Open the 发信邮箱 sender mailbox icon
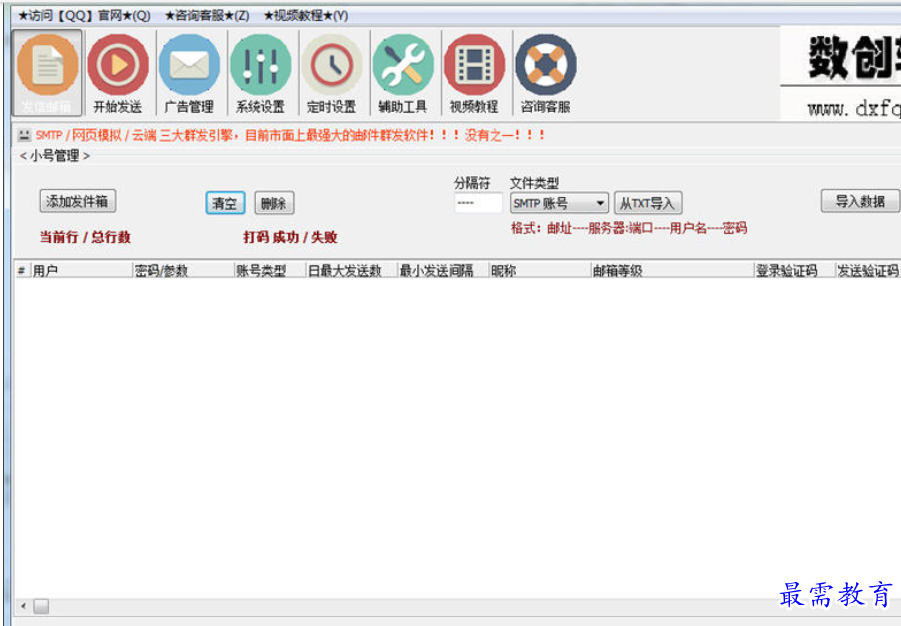This screenshot has height=626, width=901. pyautogui.click(x=47, y=73)
